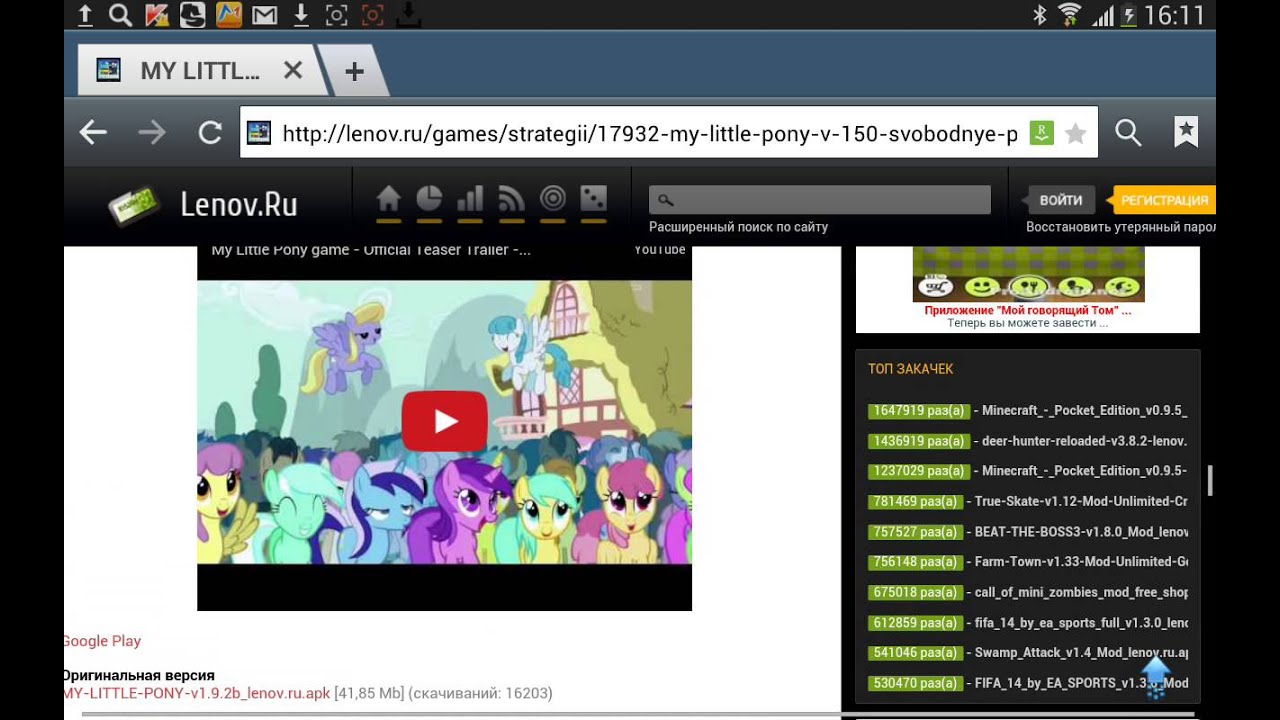Play the My Little Pony YouTube video

click(x=445, y=421)
